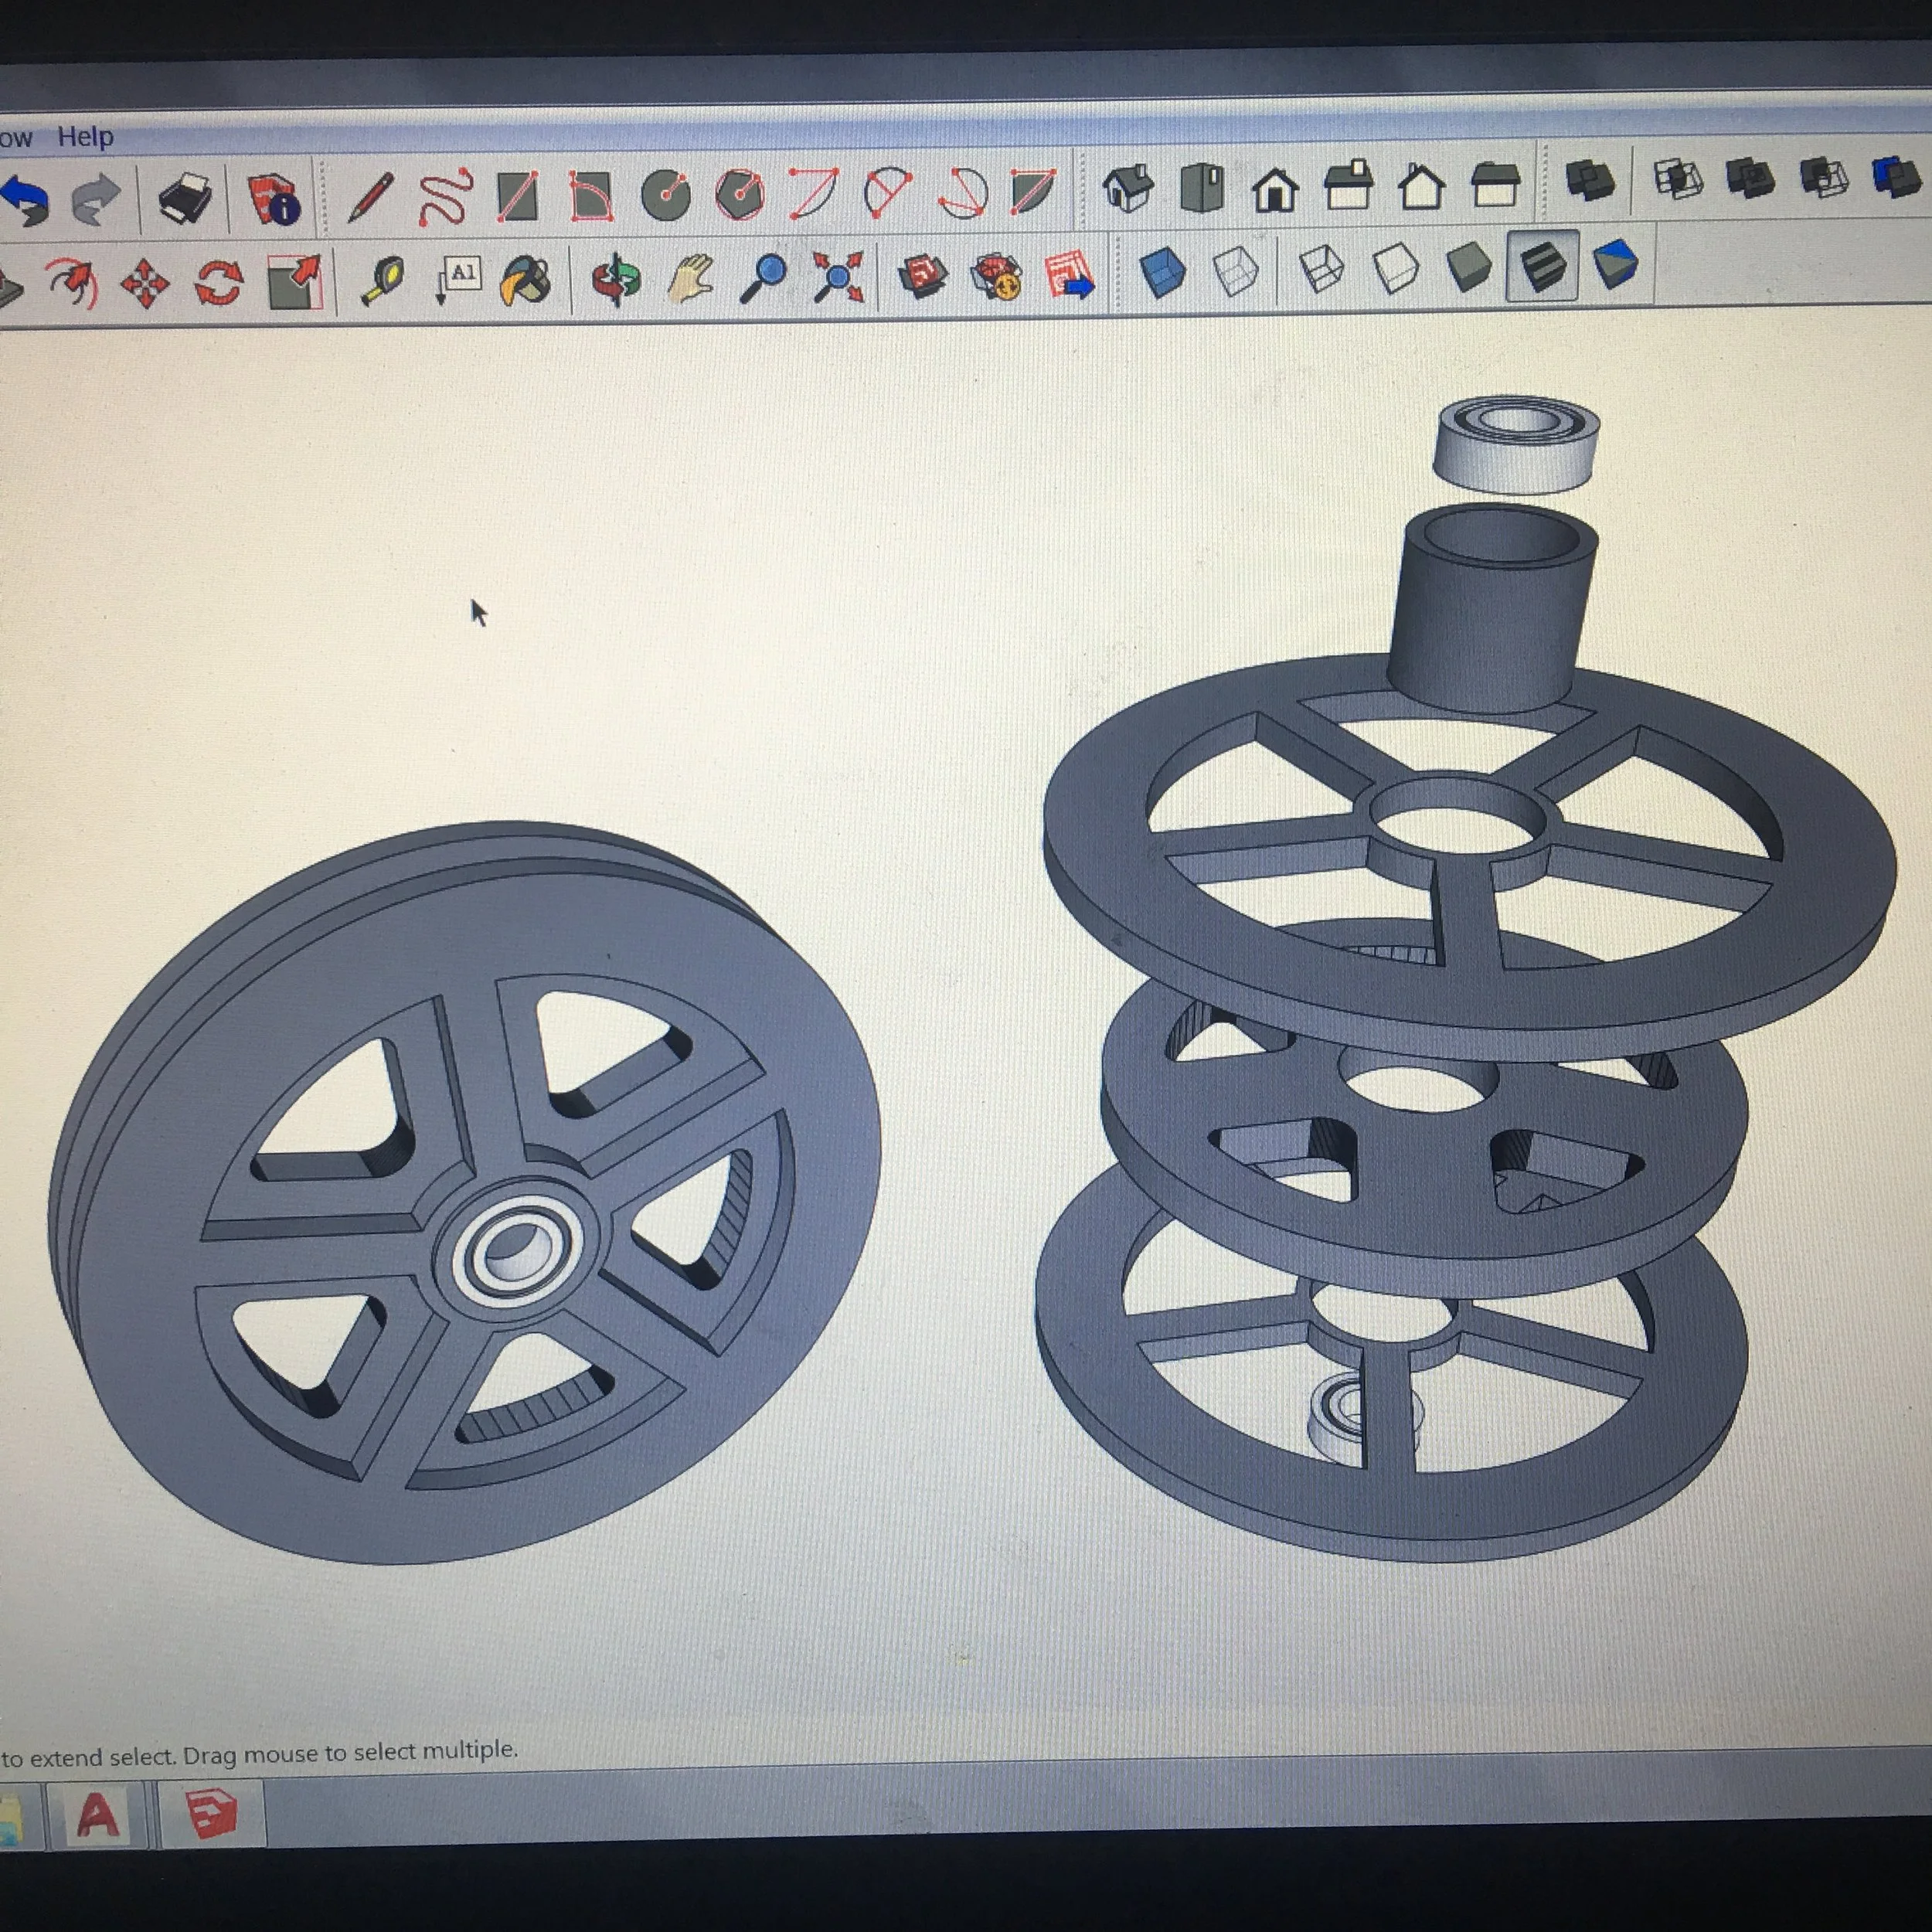The image size is (1932, 1932).
Task: Select the Circle tool
Action: point(666,194)
